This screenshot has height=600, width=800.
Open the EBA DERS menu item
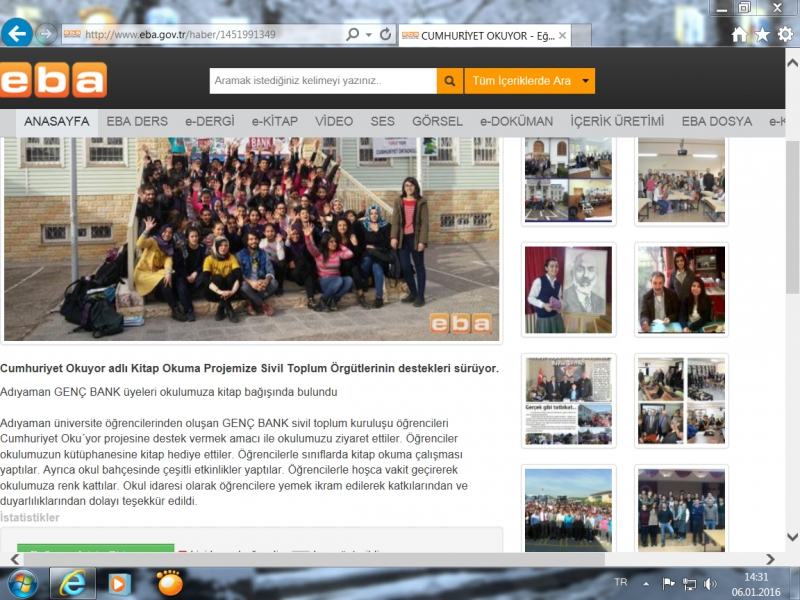(x=137, y=121)
